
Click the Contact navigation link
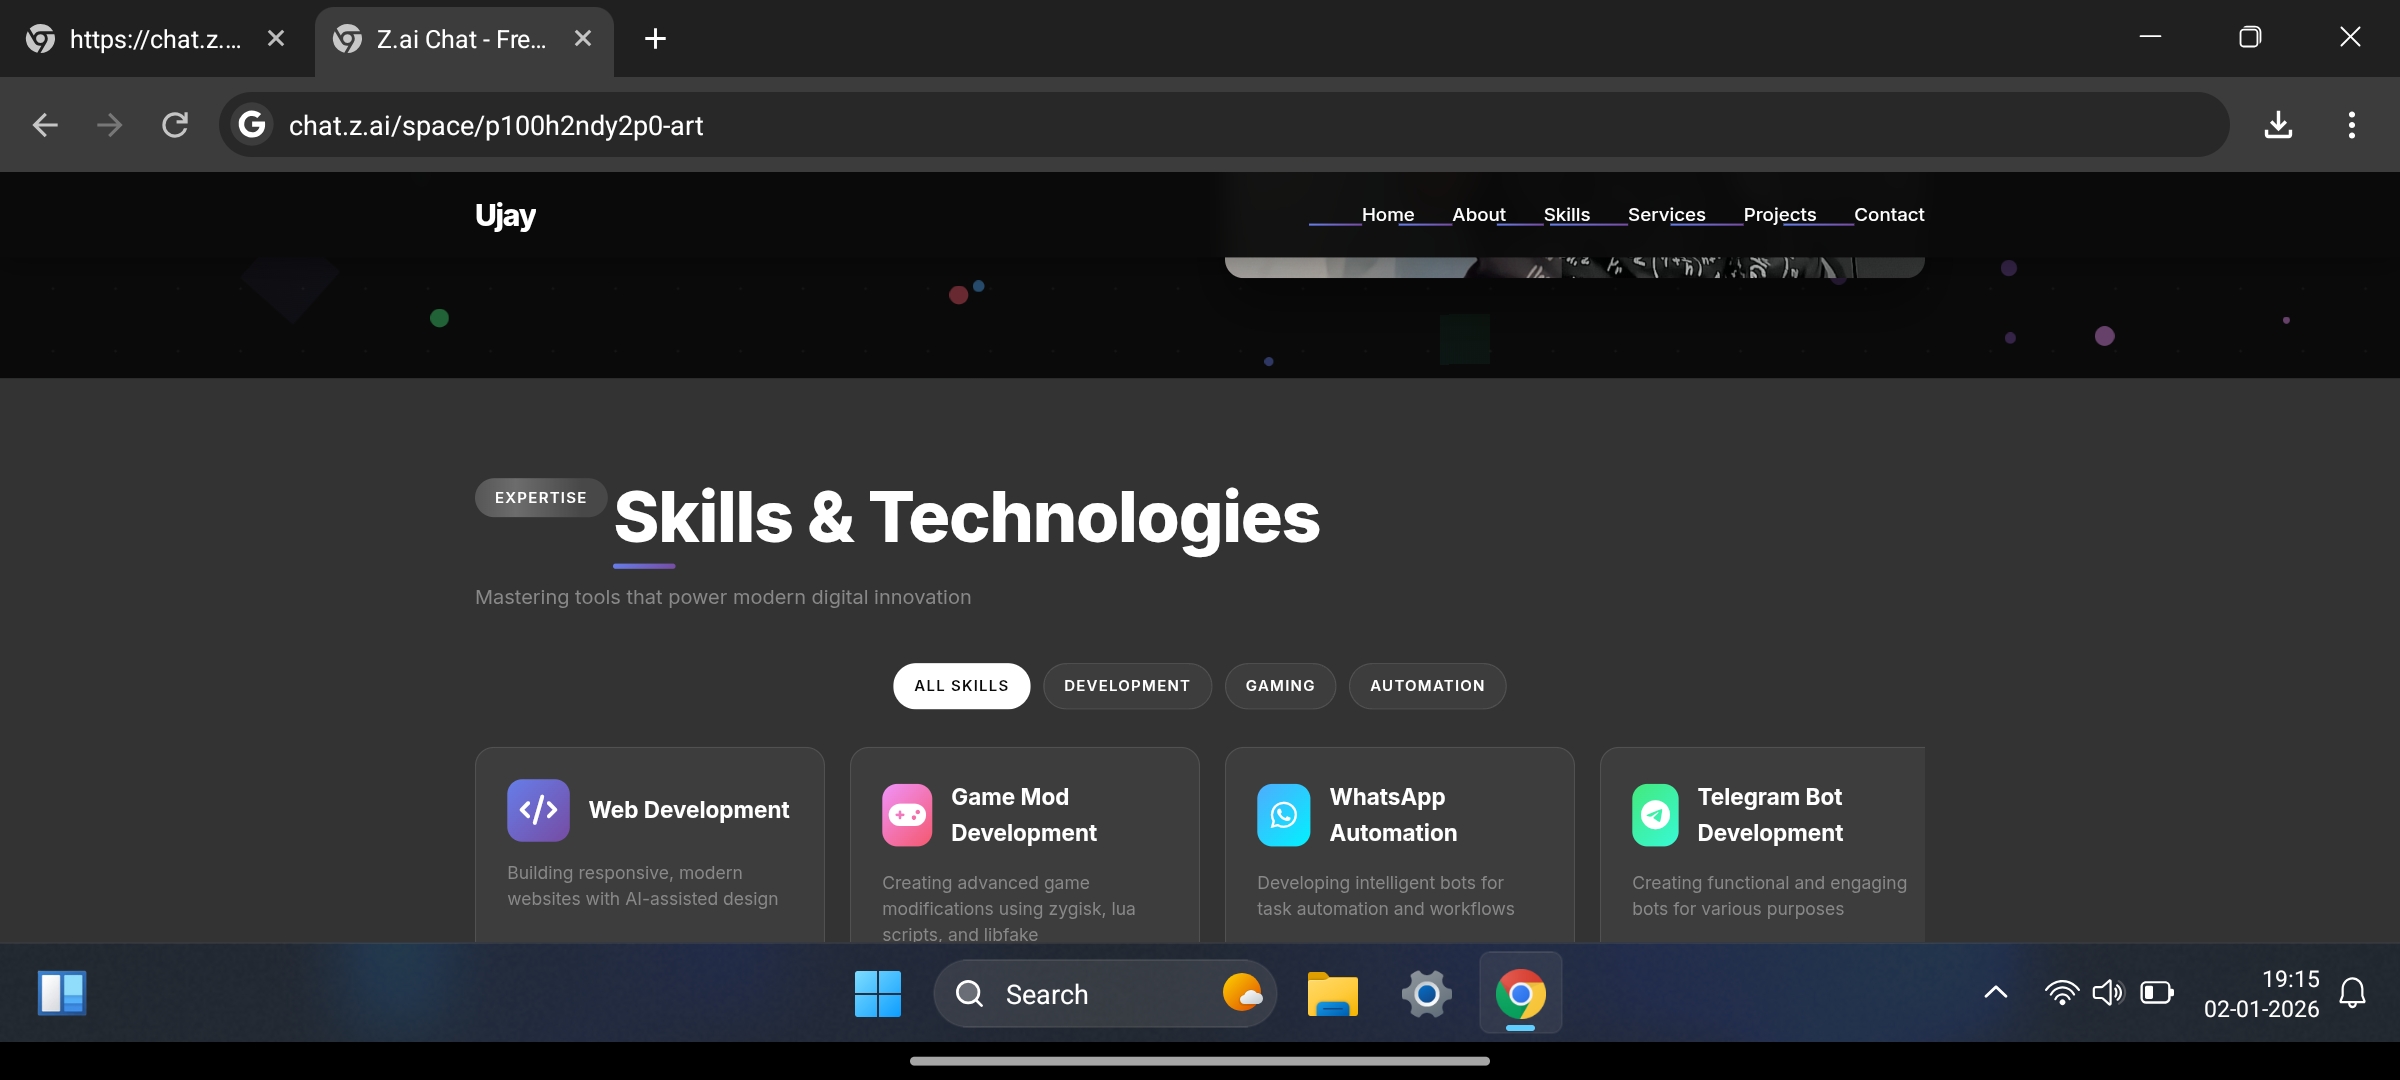point(1889,214)
